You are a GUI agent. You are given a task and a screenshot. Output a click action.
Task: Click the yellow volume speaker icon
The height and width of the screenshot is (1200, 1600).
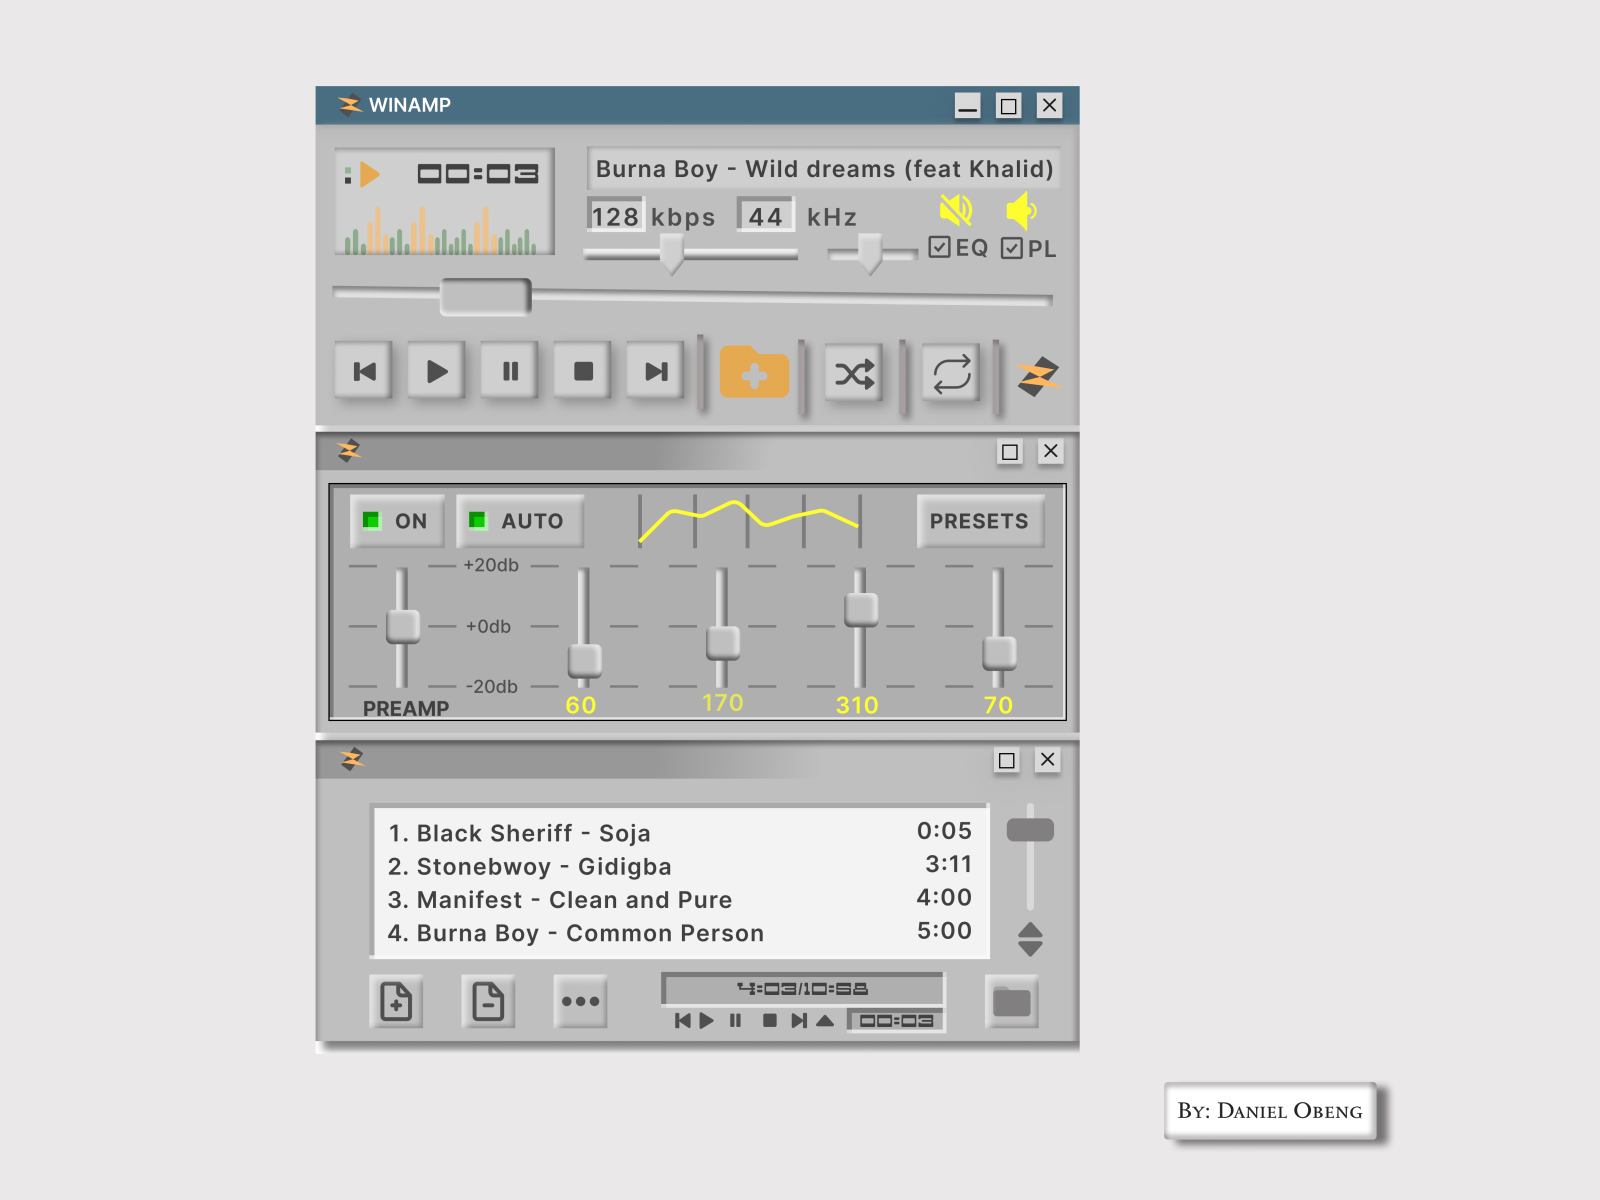(1021, 211)
